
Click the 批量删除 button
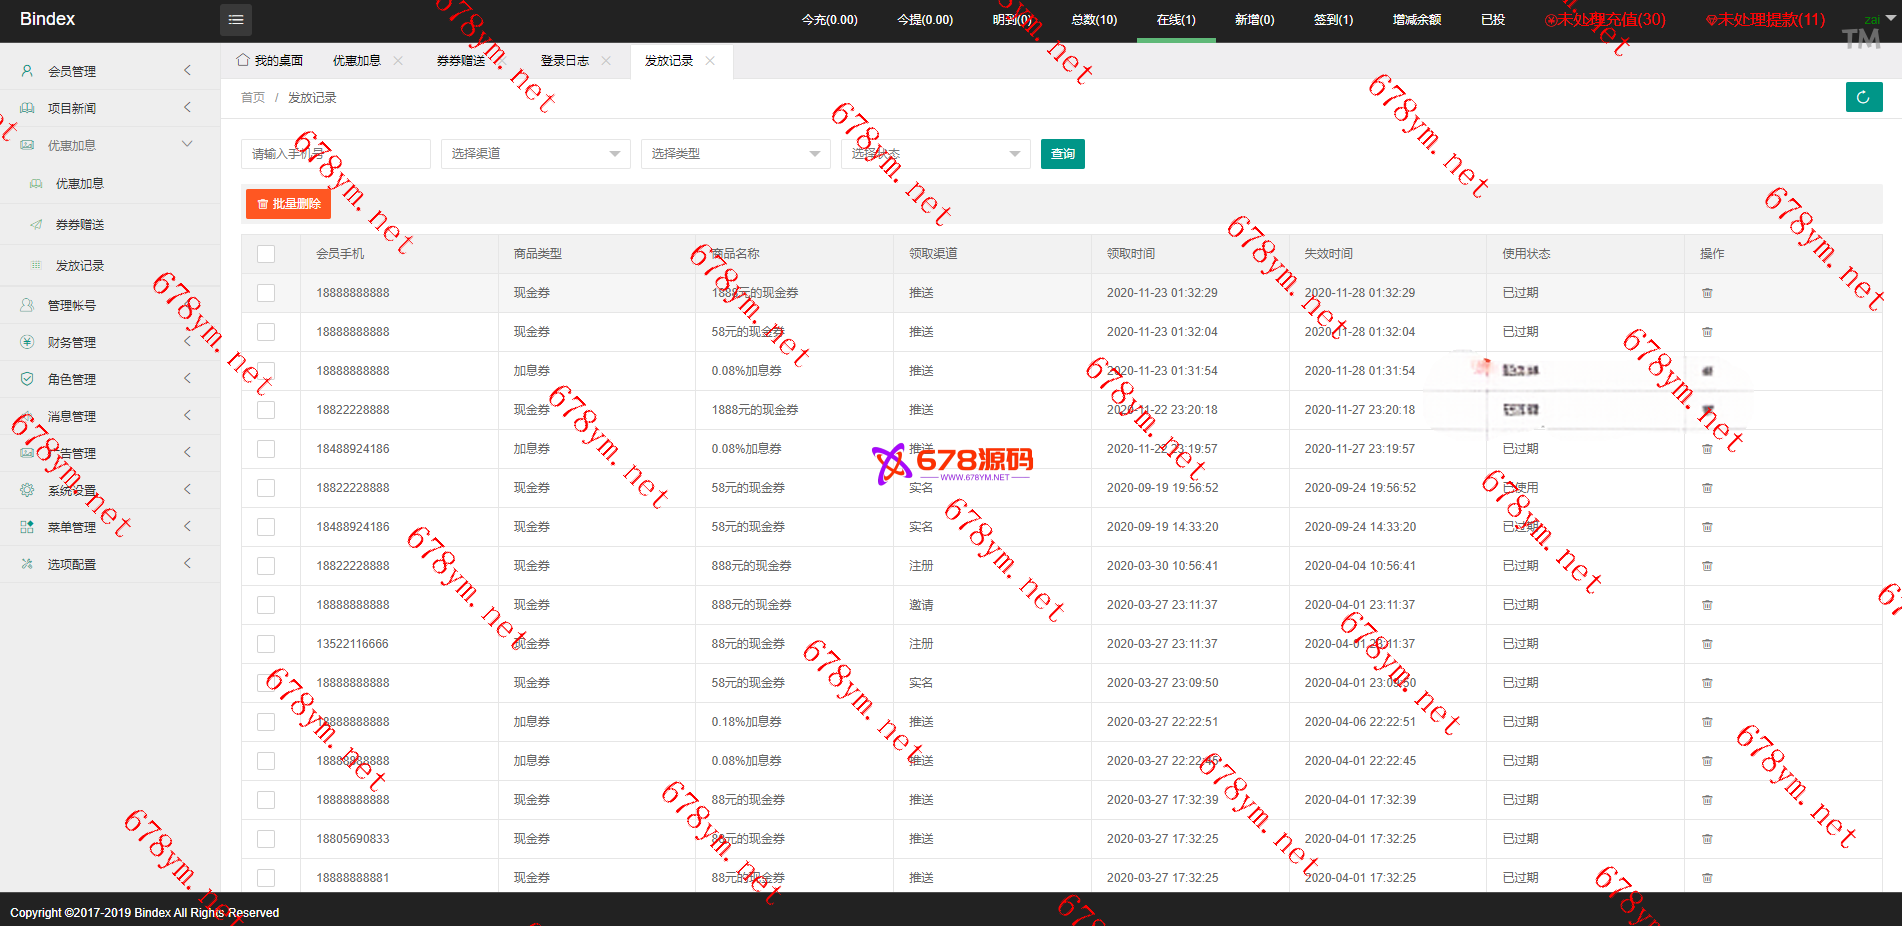pos(288,204)
